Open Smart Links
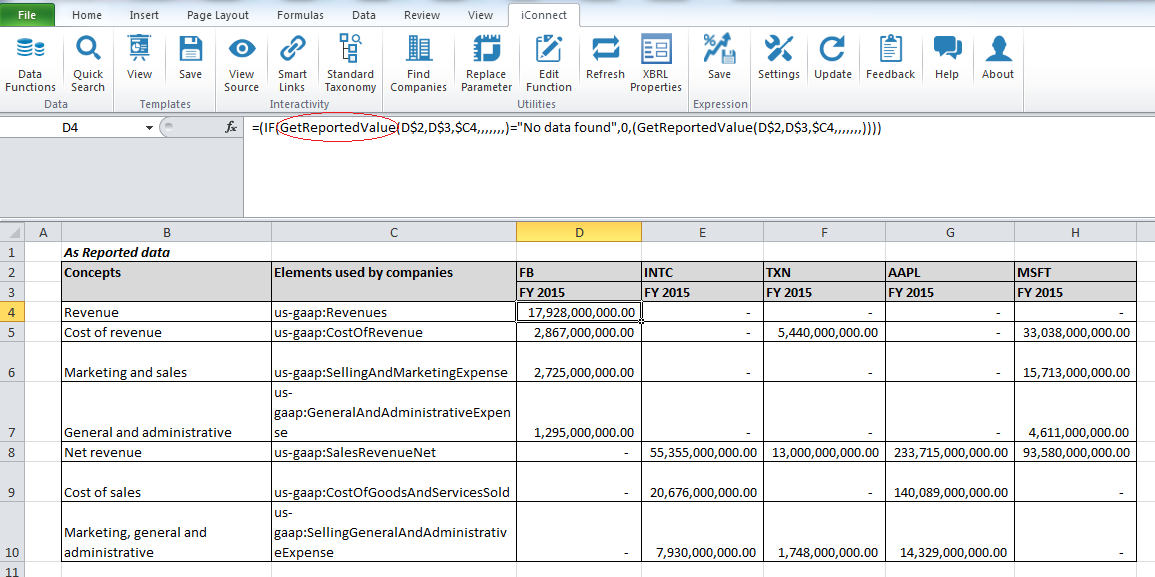This screenshot has width=1155, height=577. tap(292, 65)
